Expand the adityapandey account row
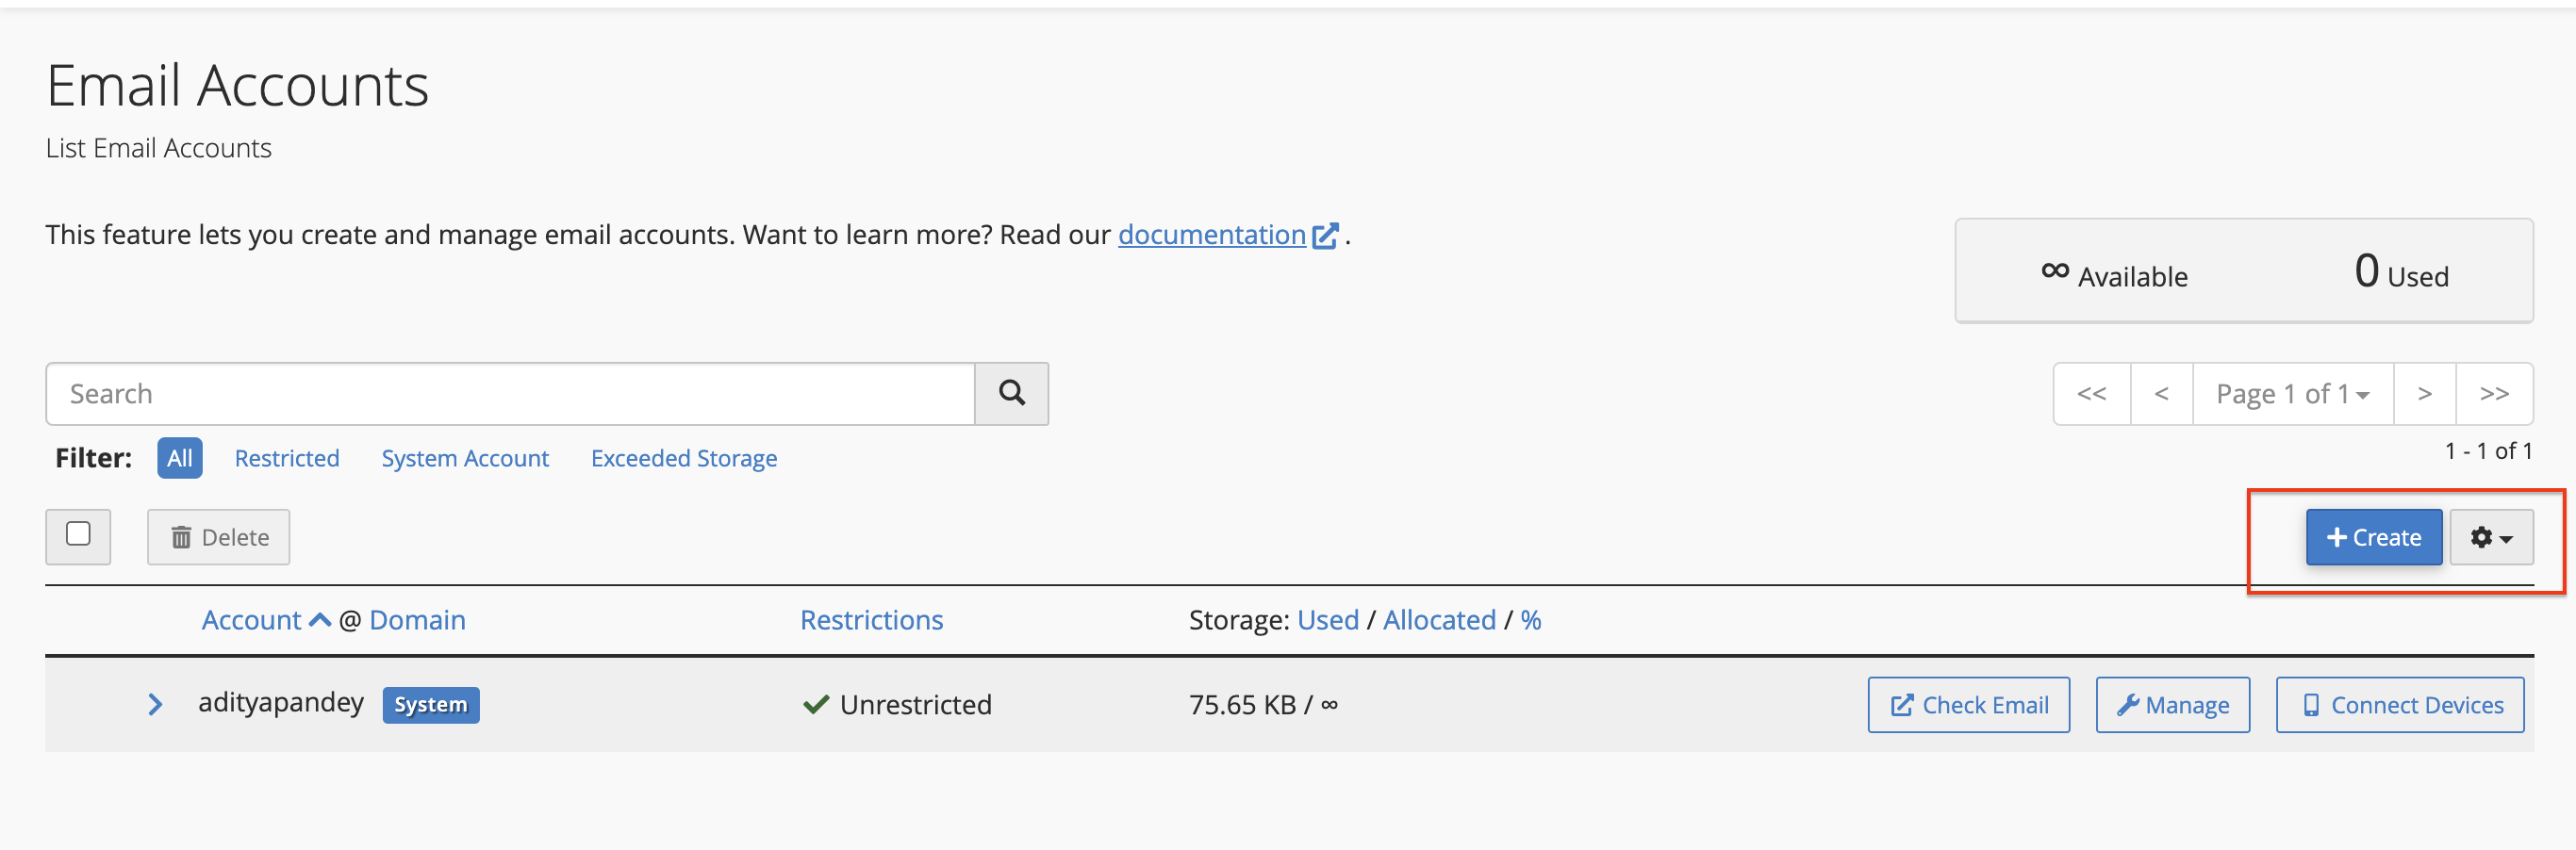The image size is (2576, 850). (x=155, y=704)
